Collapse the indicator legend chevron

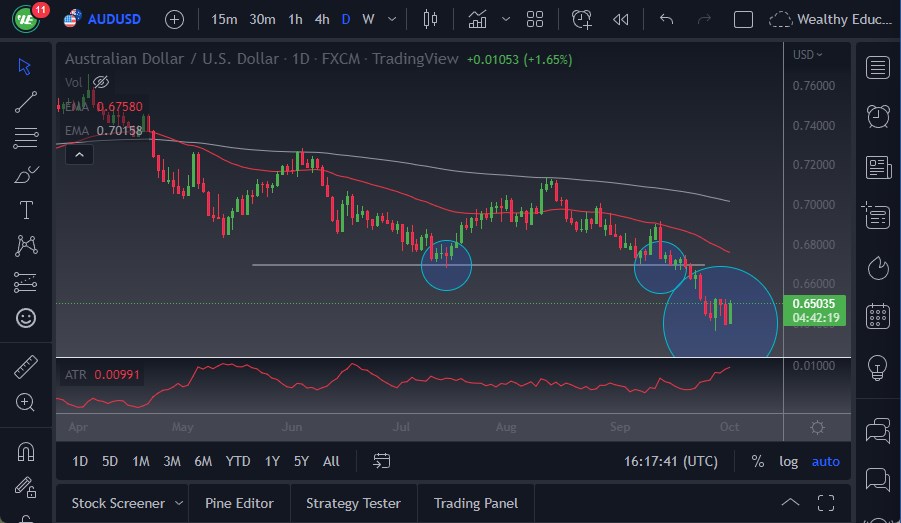pyautogui.click(x=79, y=154)
